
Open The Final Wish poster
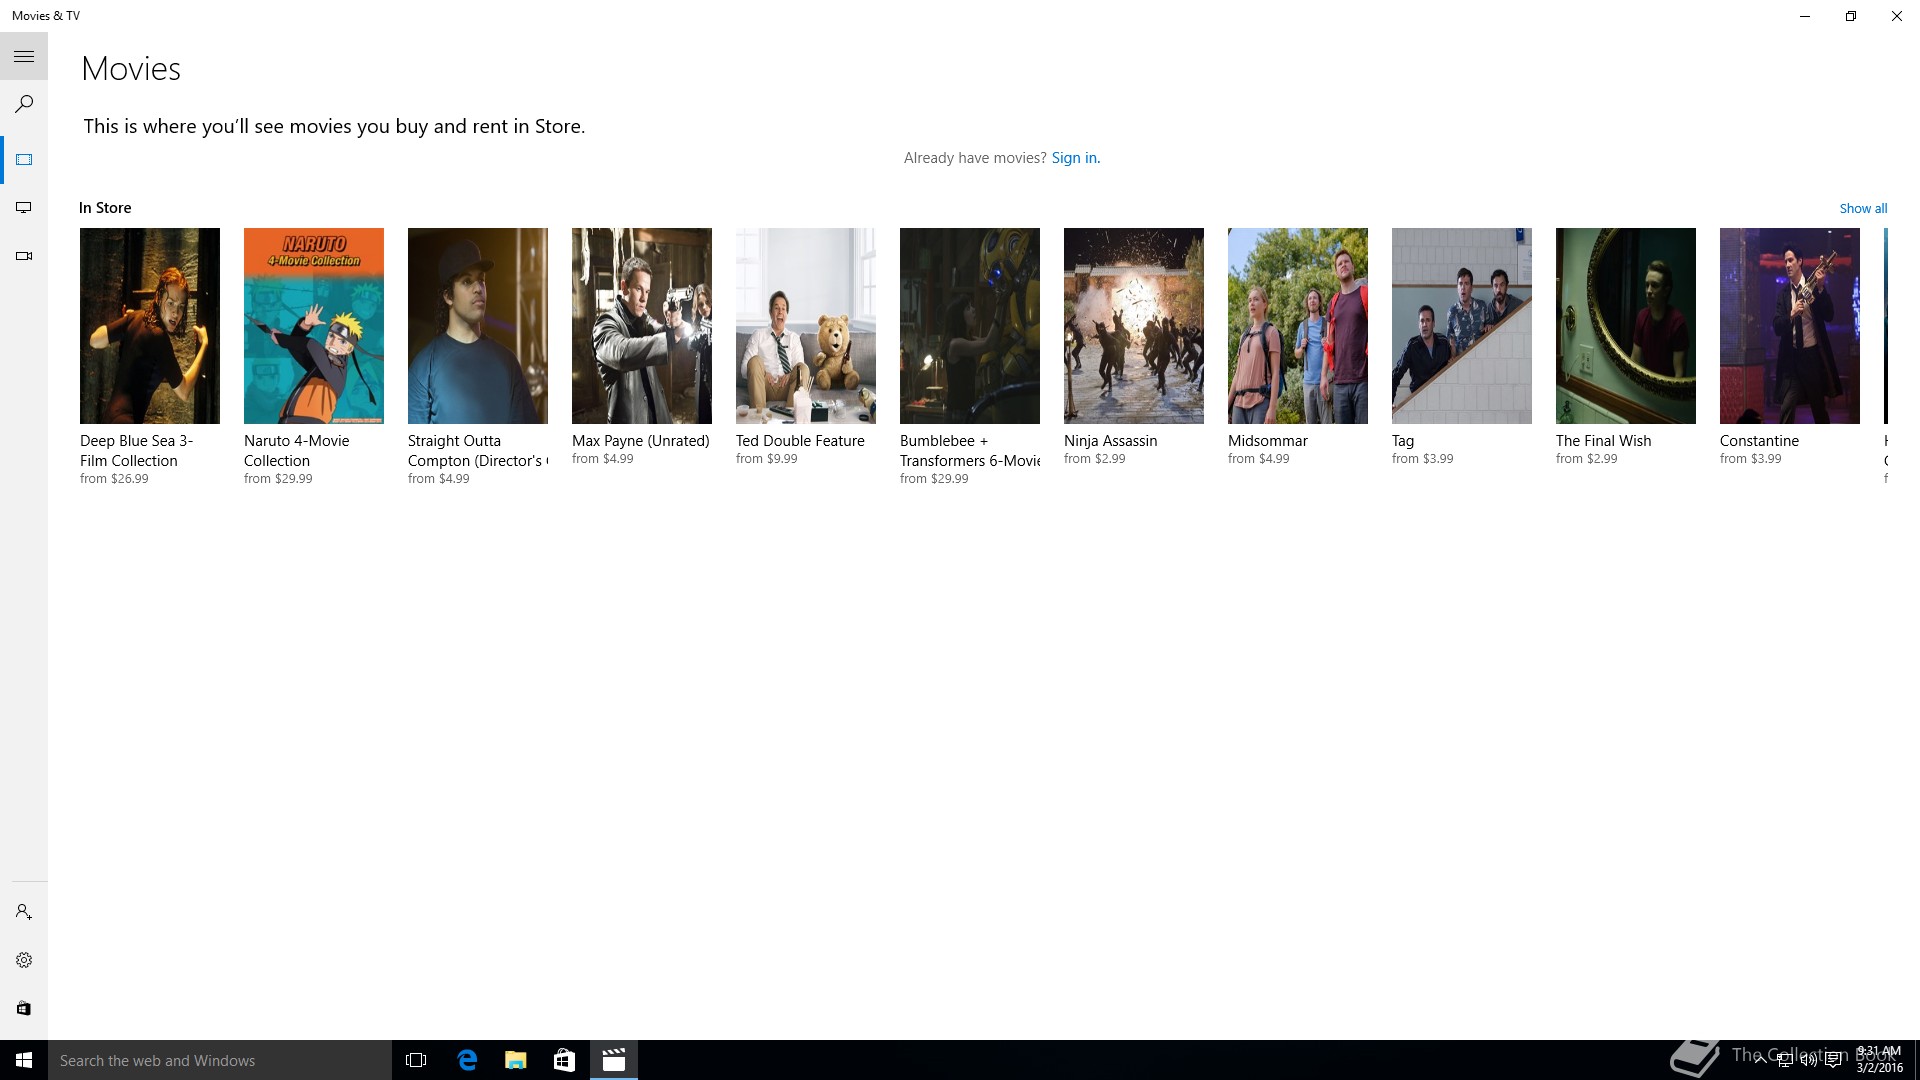tap(1626, 326)
